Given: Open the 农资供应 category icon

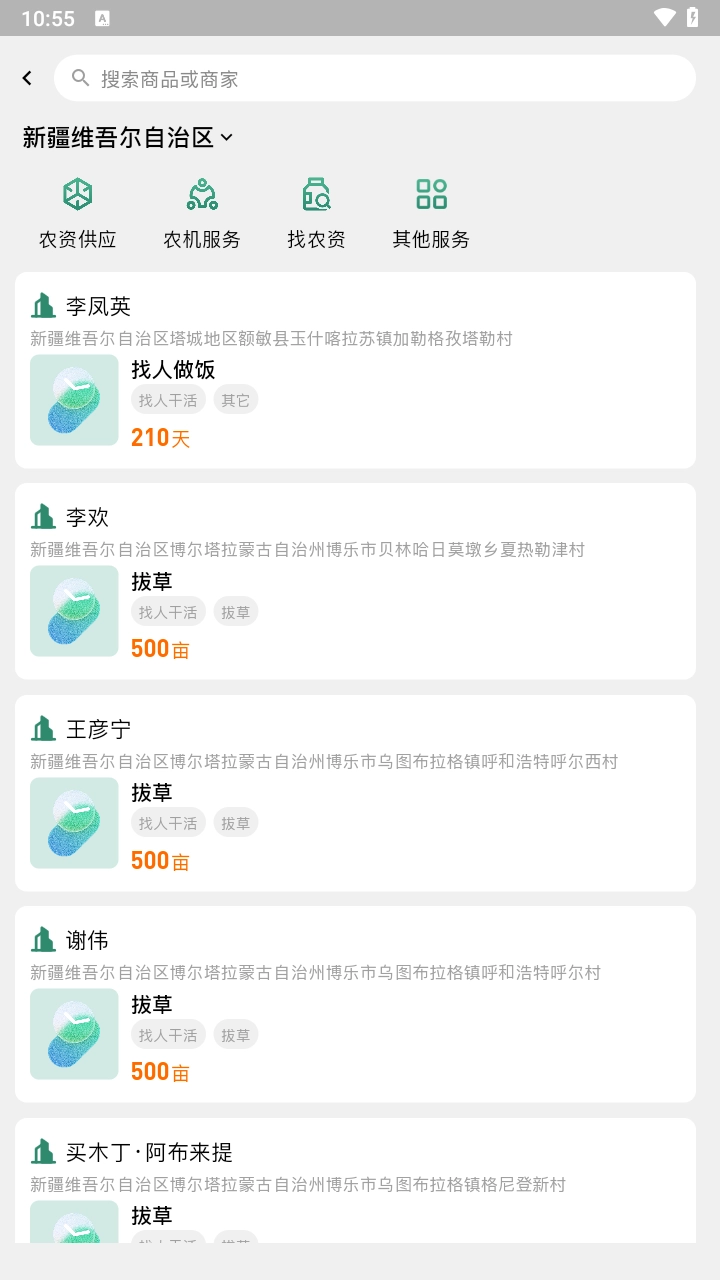Looking at the screenshot, I should [x=78, y=194].
